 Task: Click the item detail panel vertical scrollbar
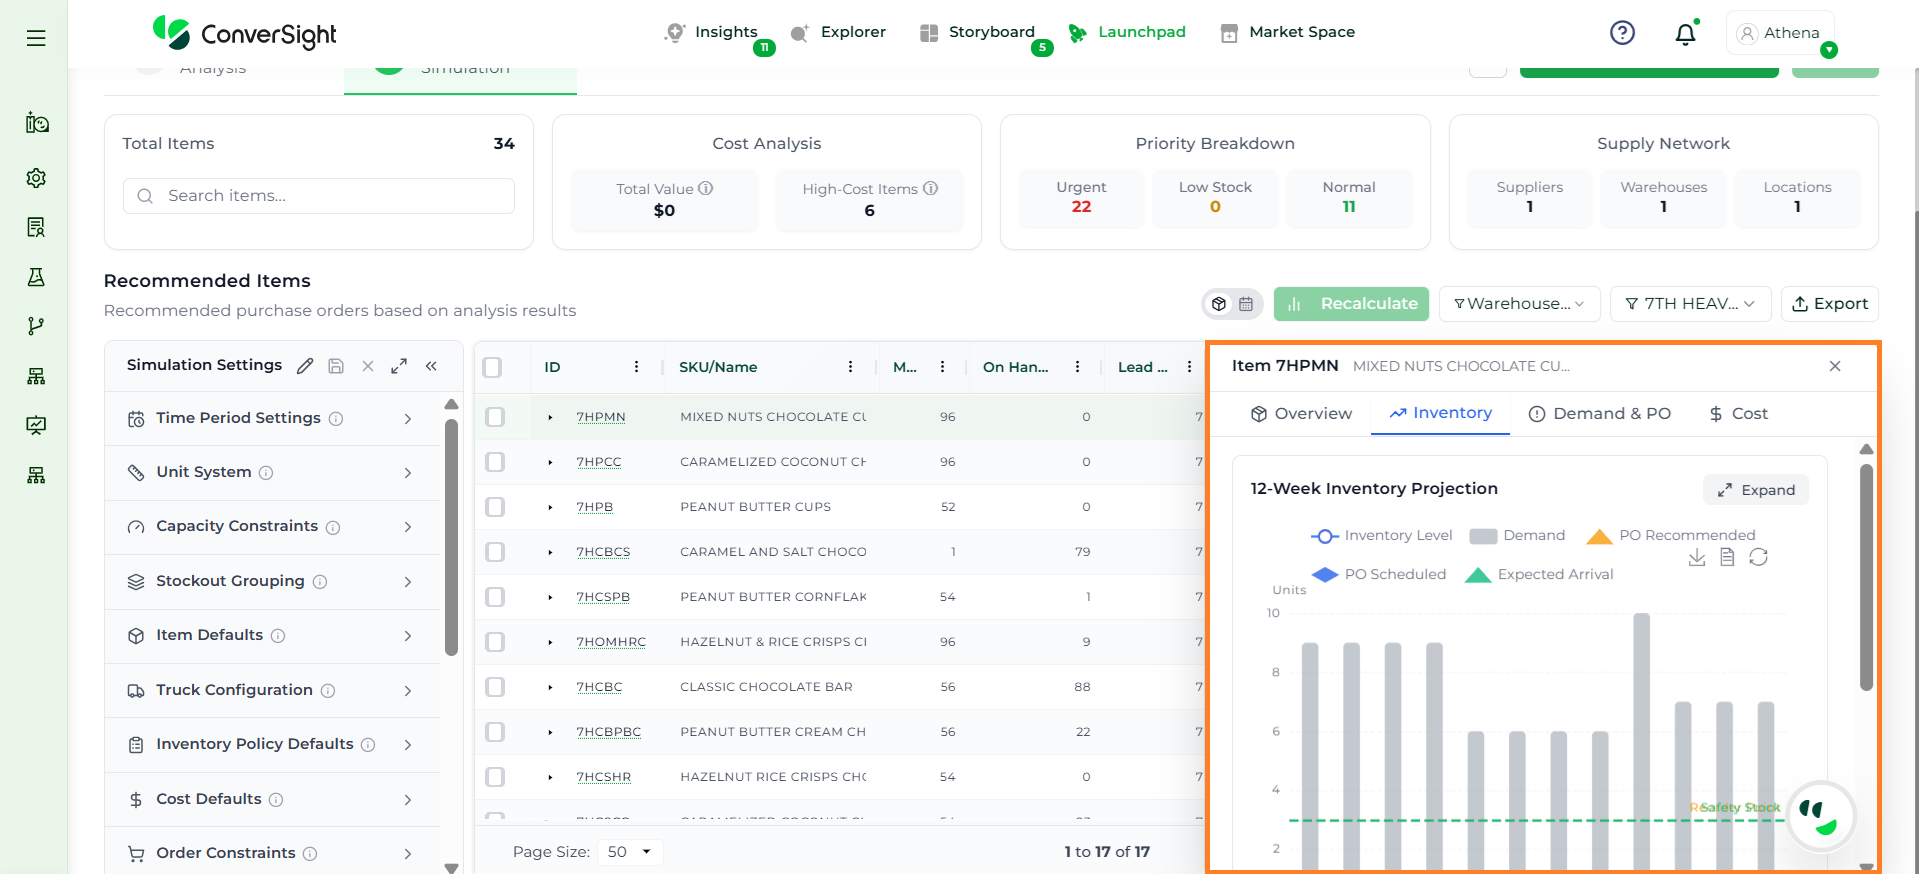pyautogui.click(x=1866, y=576)
